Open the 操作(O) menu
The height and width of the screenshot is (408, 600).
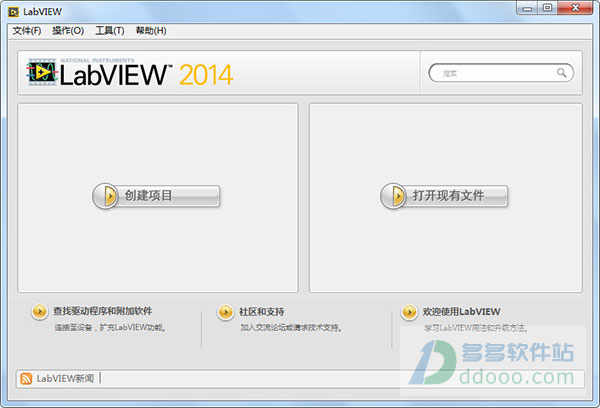(x=68, y=31)
